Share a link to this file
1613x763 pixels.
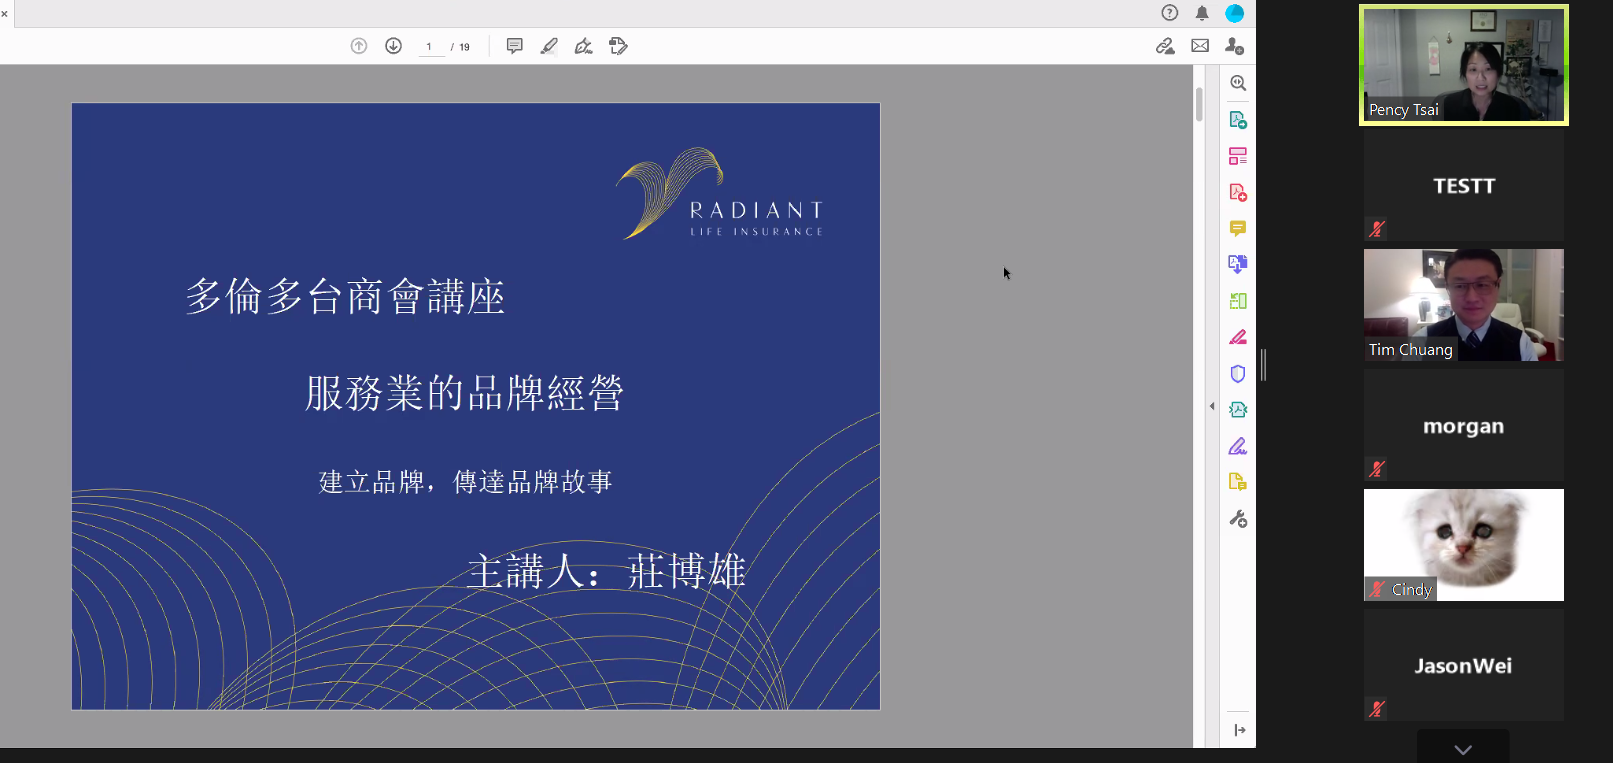pyautogui.click(x=1165, y=46)
